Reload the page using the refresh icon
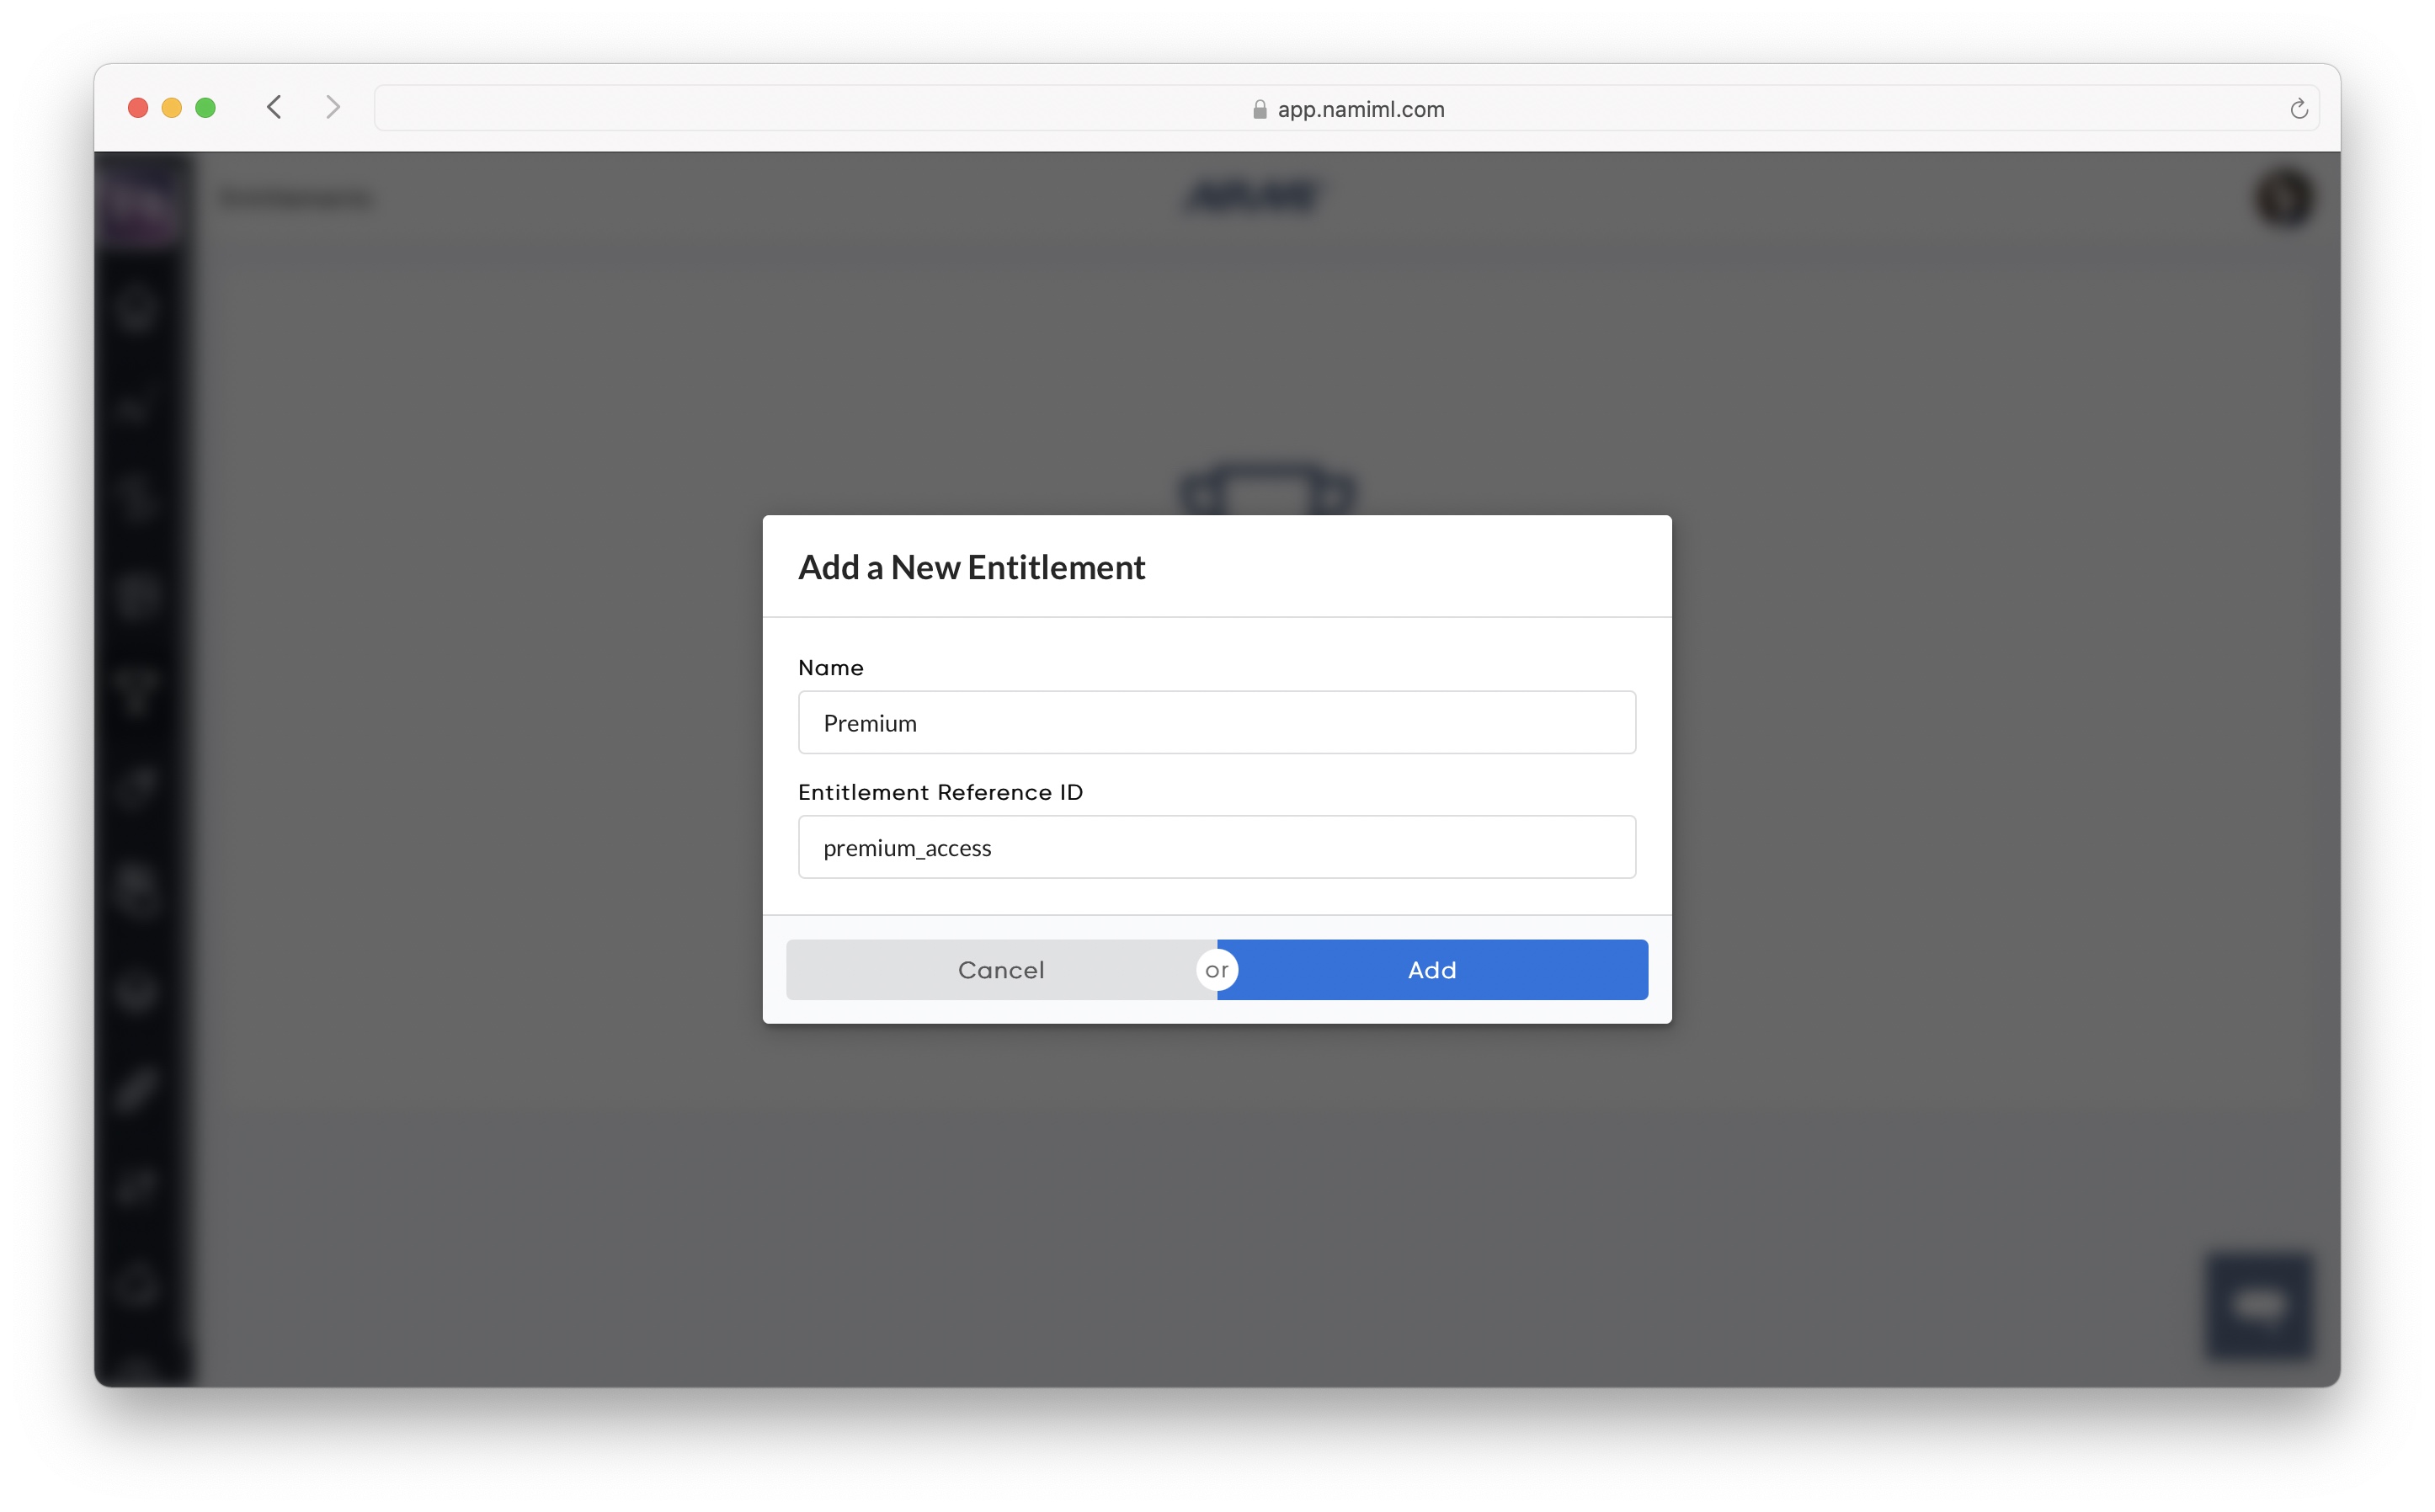This screenshot has width=2435, height=1512. pos(2298,109)
